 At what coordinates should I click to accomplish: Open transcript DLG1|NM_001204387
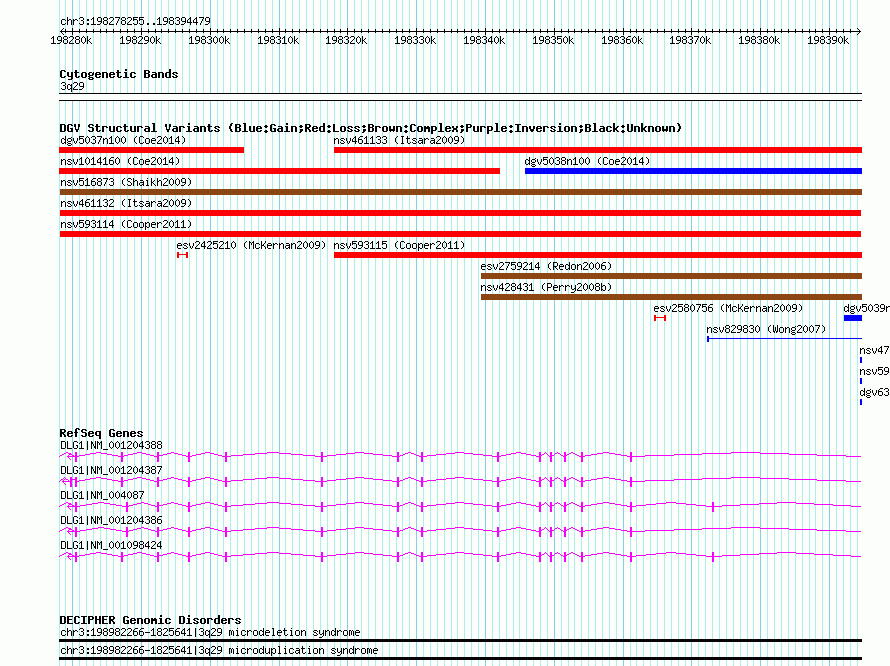(x=460, y=481)
